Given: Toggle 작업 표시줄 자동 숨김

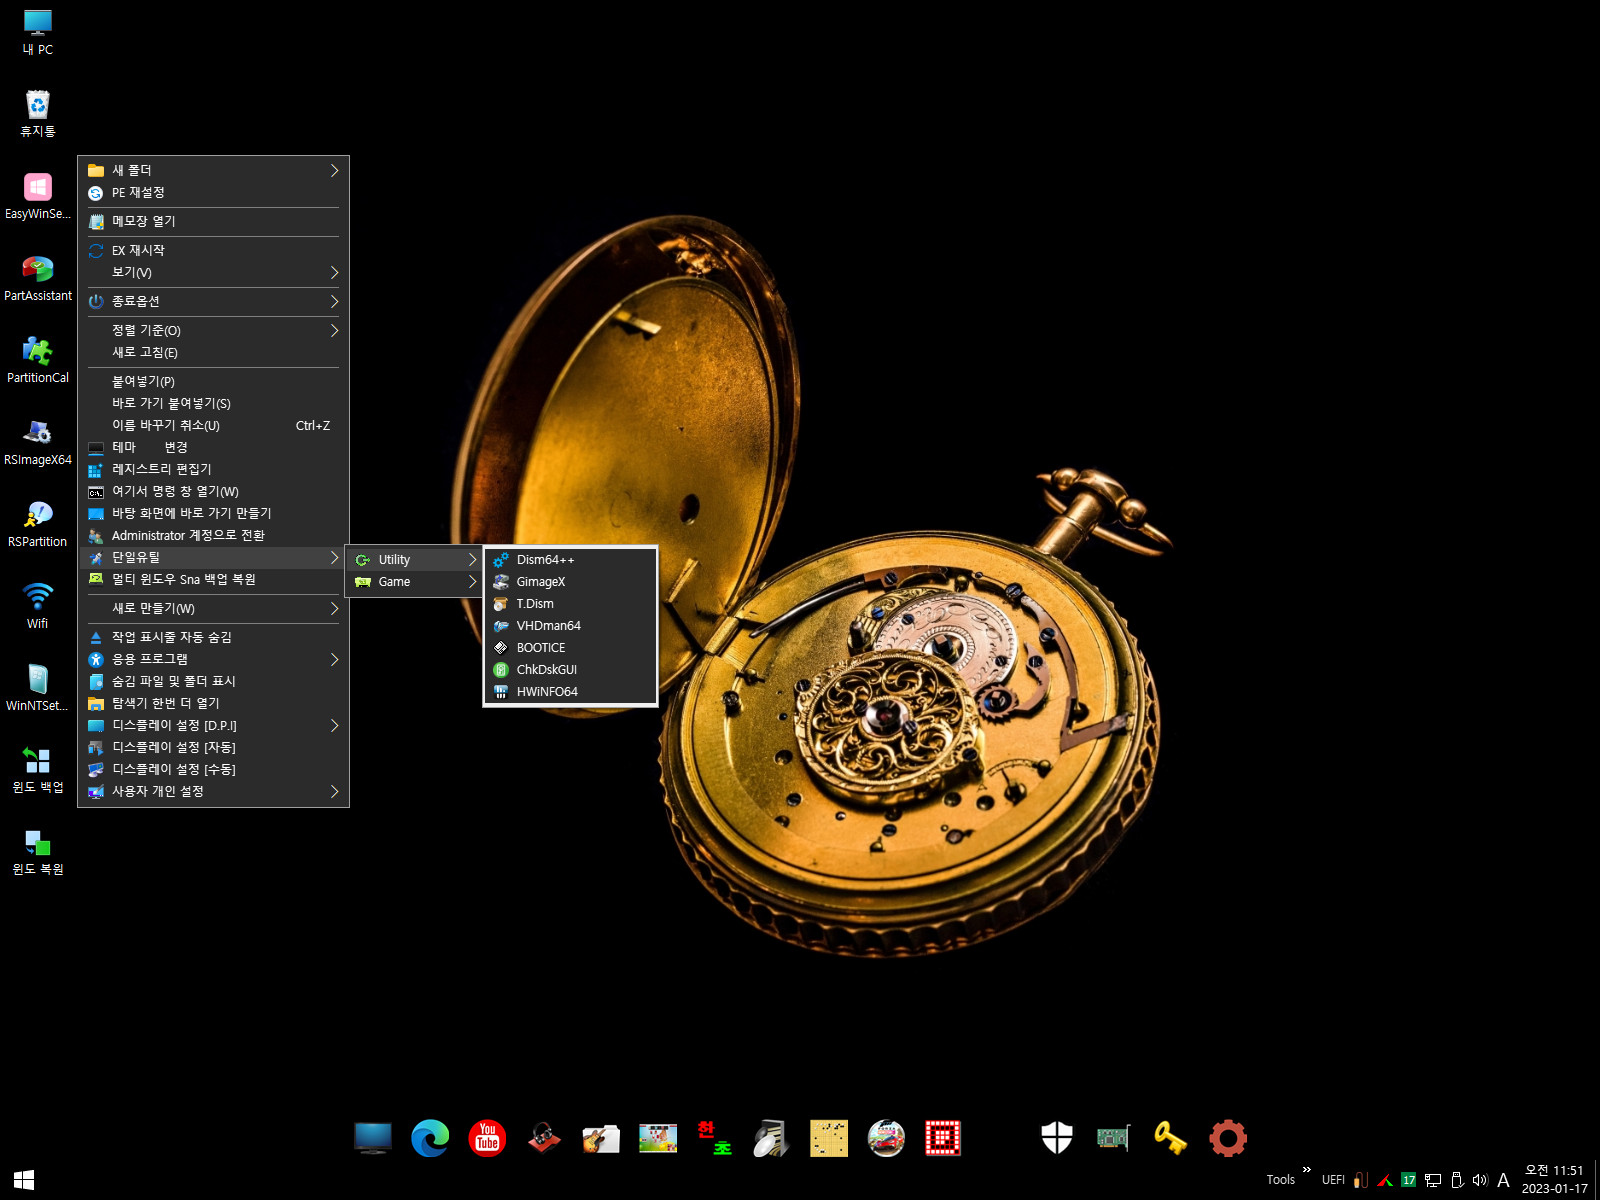Looking at the screenshot, I should point(213,638).
